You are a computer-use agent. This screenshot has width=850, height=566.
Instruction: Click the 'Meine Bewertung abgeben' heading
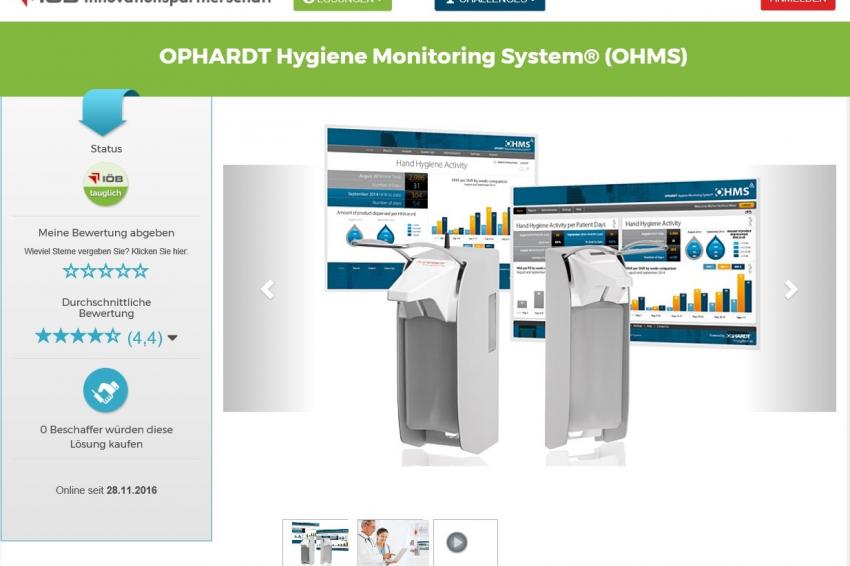[x=106, y=233]
